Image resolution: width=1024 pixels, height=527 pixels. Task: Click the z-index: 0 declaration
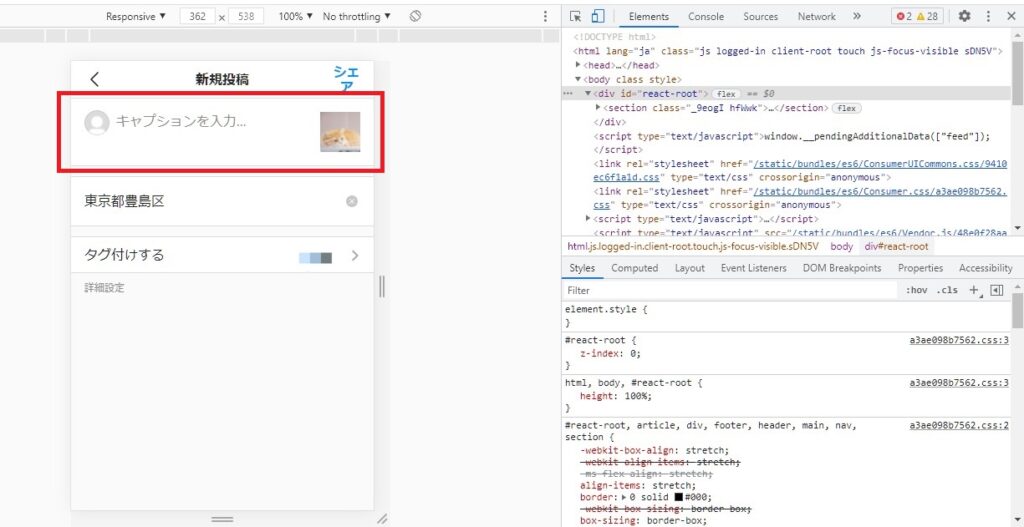coord(611,354)
